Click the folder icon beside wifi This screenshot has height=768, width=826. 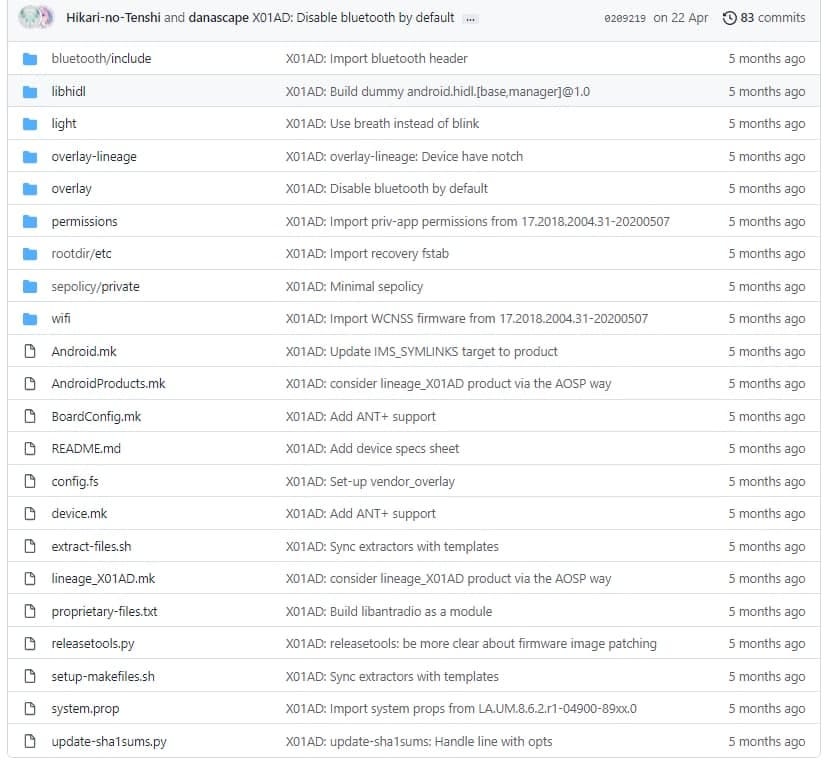pos(30,319)
